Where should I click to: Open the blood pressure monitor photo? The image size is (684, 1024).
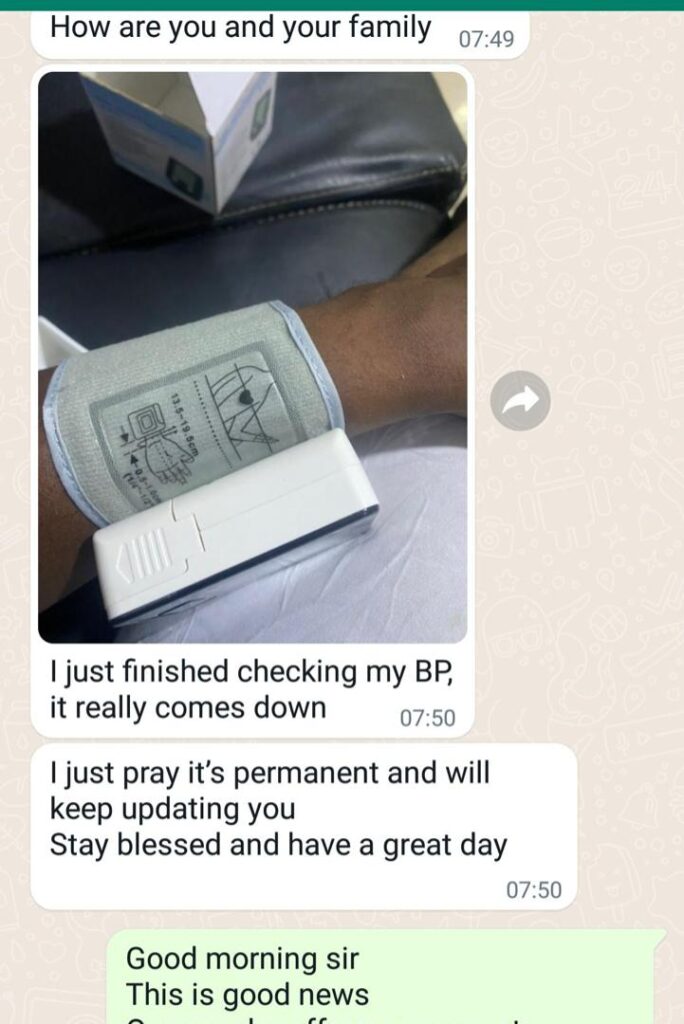point(253,357)
